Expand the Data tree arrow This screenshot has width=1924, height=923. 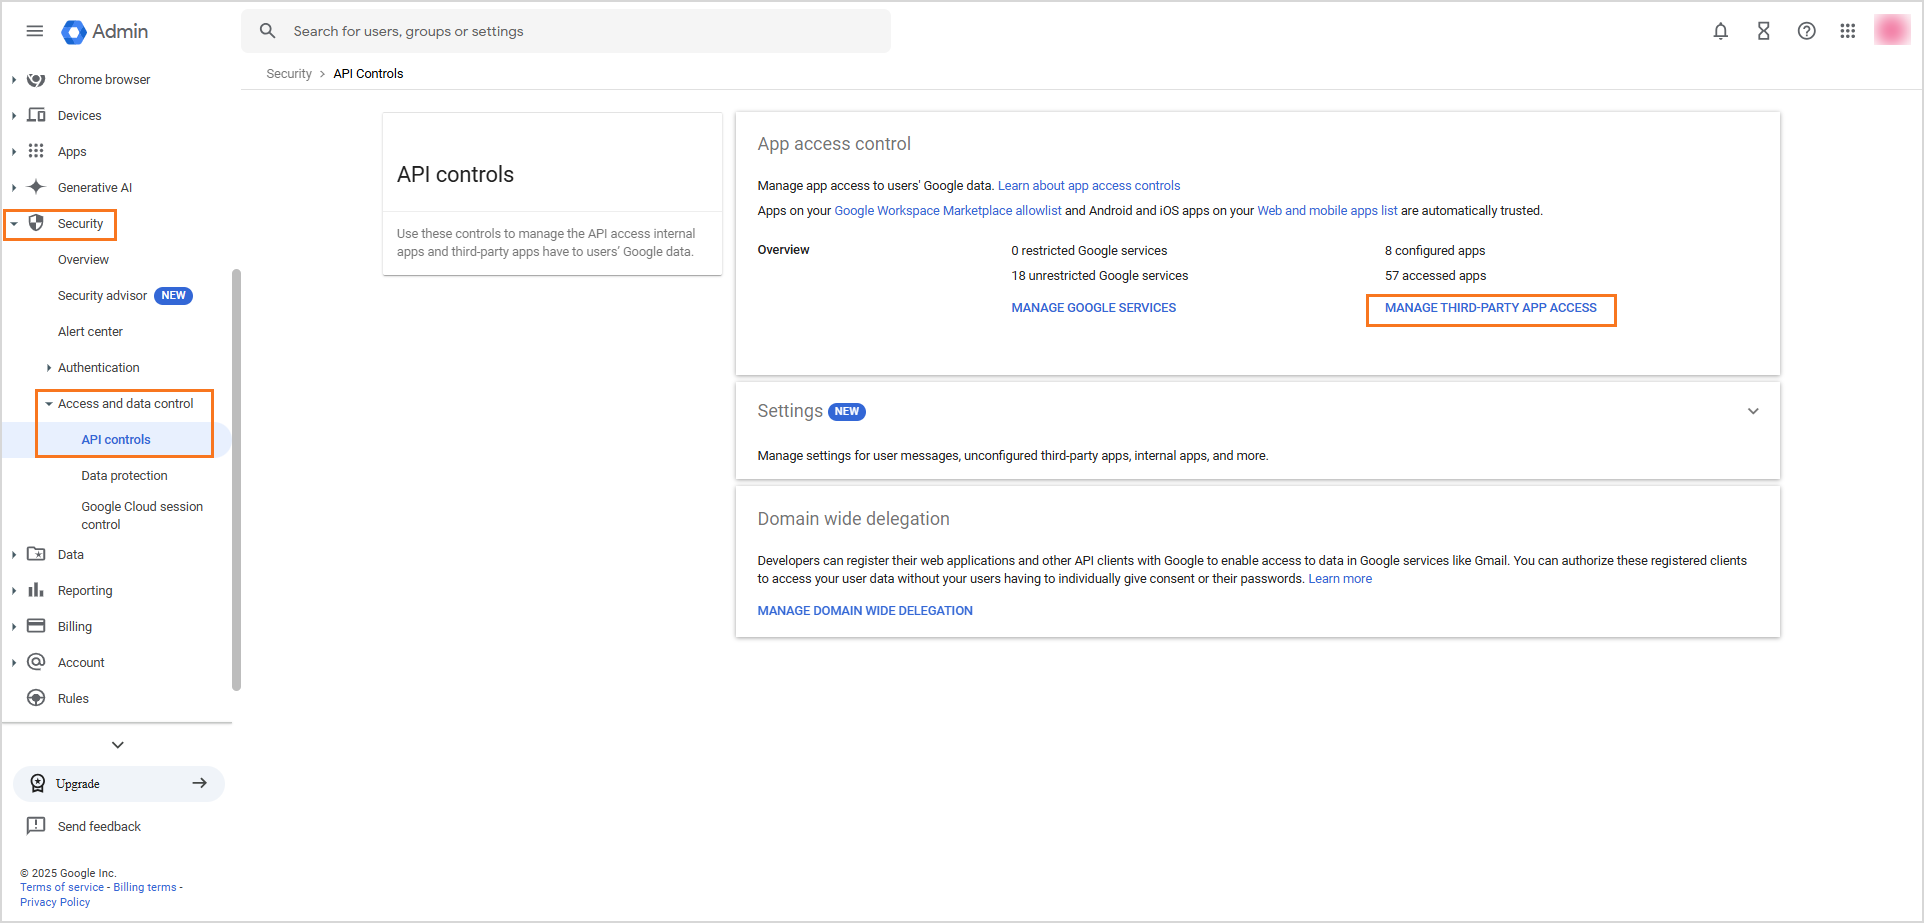point(14,555)
